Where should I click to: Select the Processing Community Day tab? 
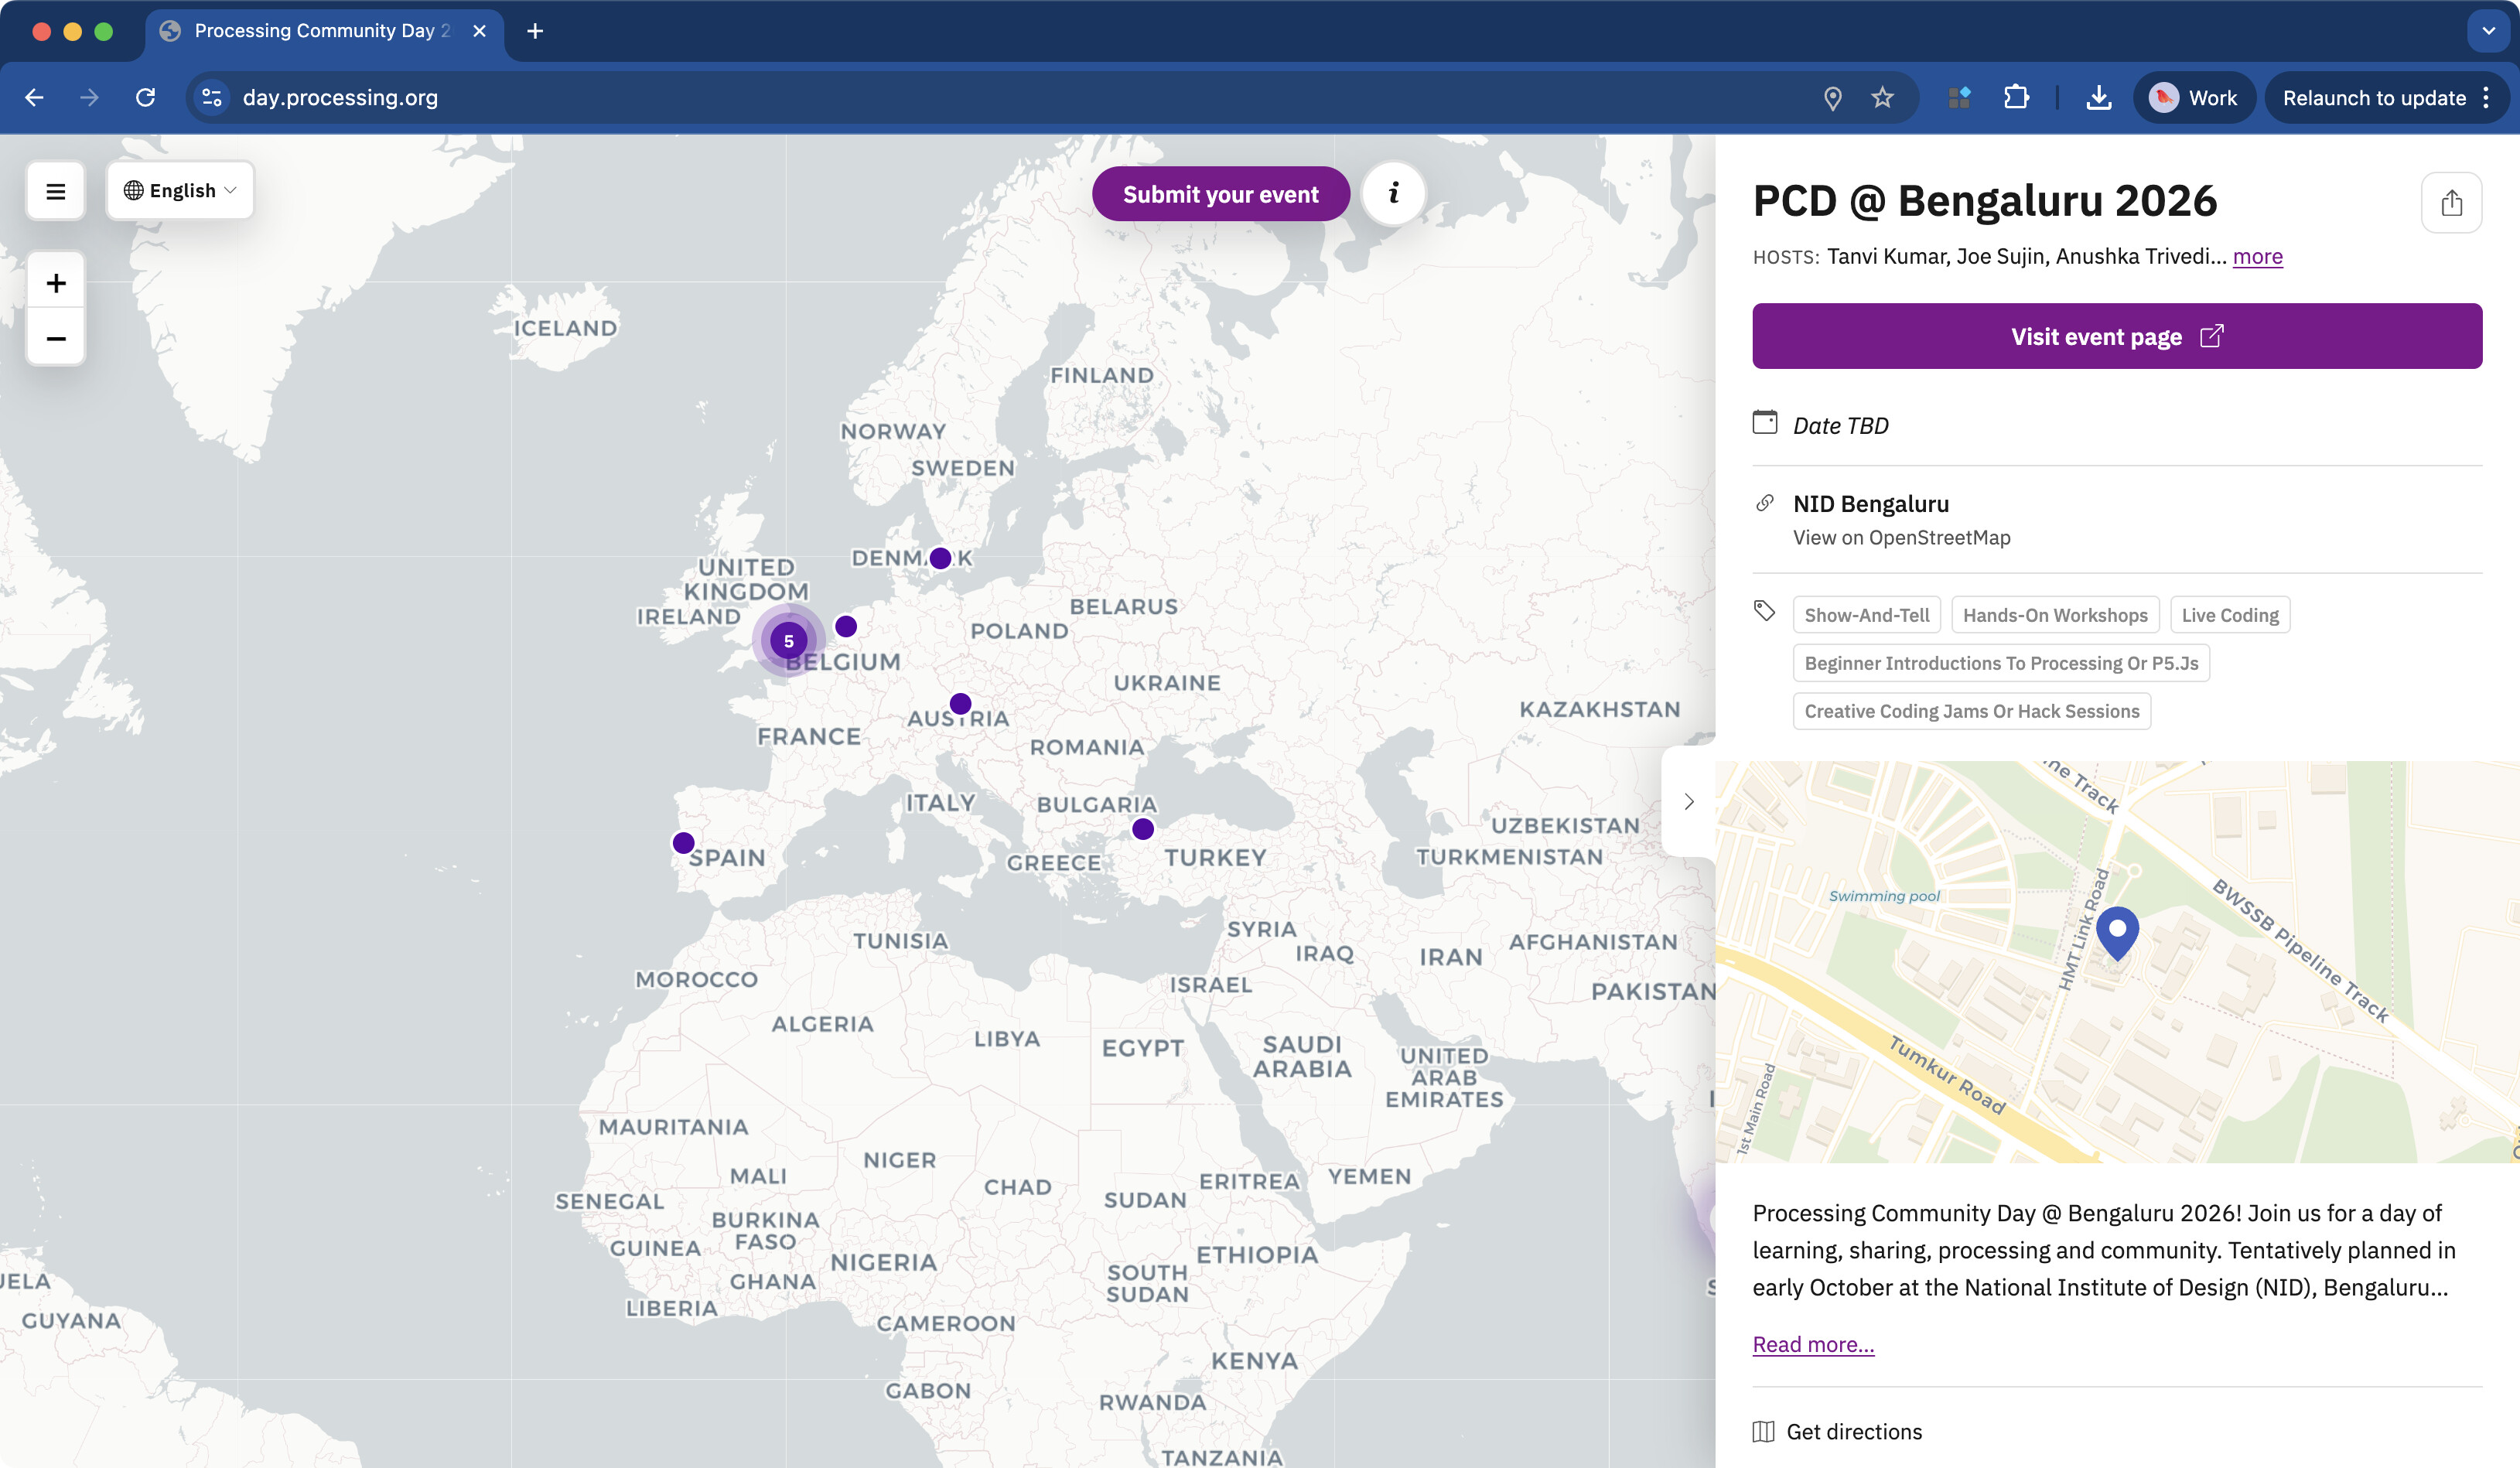320,30
